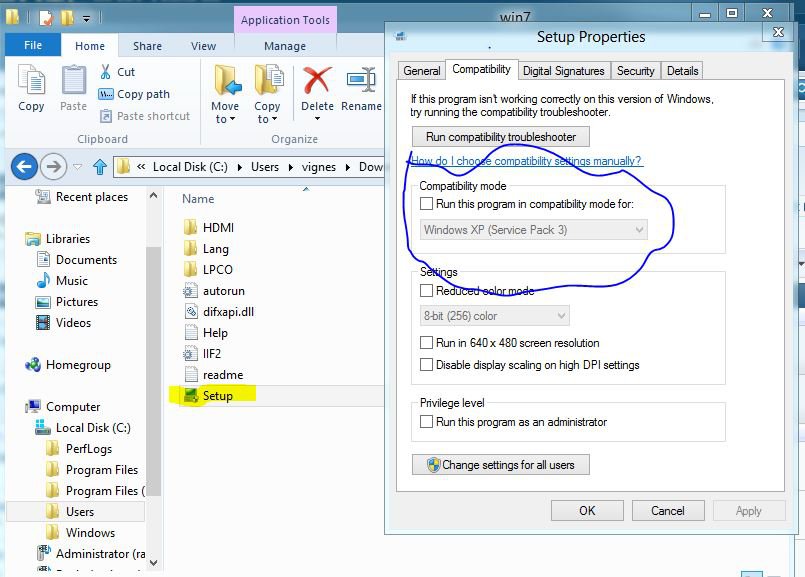The image size is (805, 577).
Task: Click the Forward navigation arrow
Action: point(53,166)
